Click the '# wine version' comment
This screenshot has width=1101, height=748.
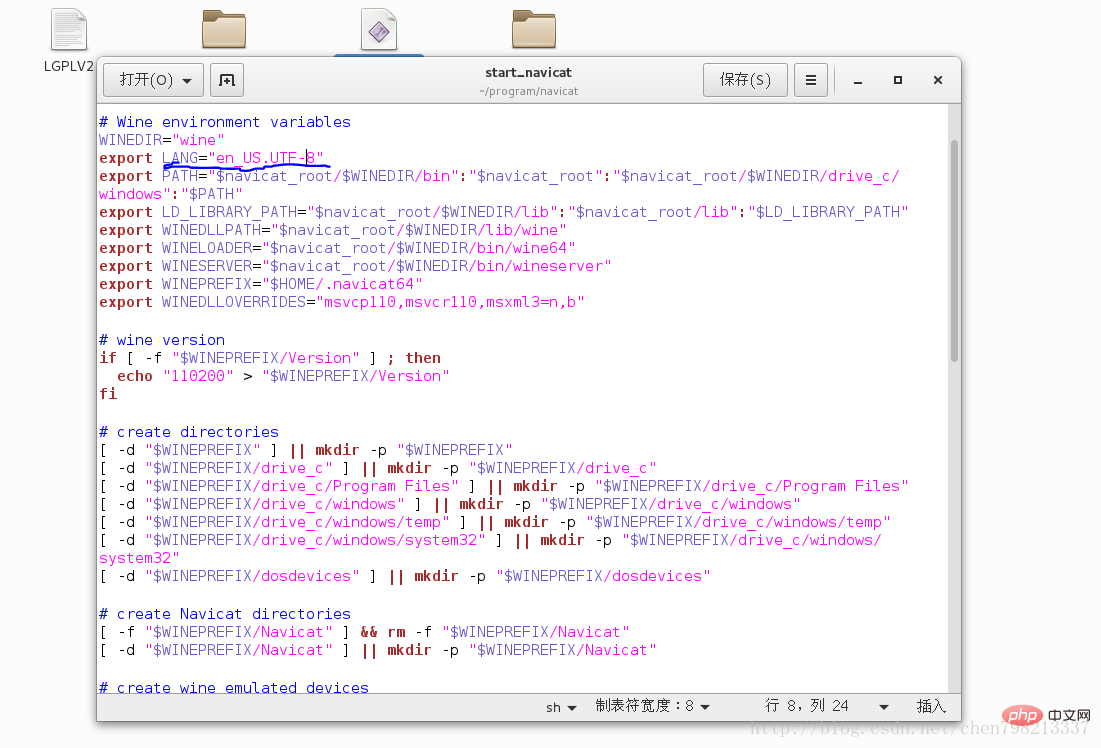[x=162, y=340]
